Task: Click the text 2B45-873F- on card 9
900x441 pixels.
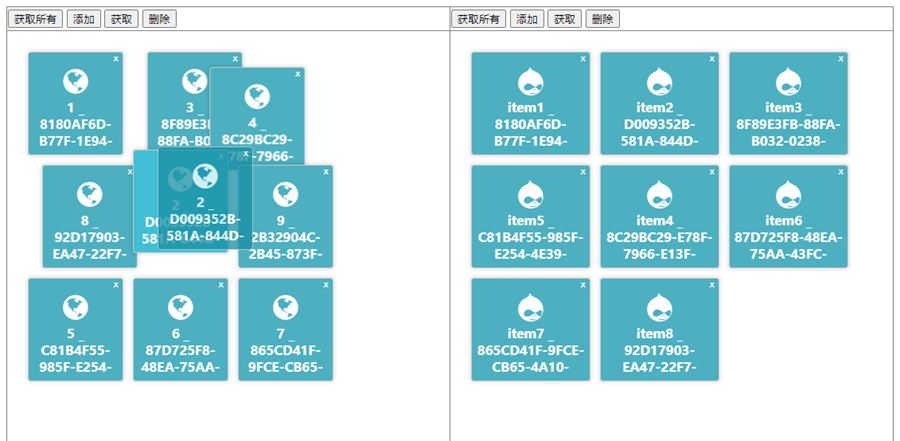Action: (x=286, y=254)
